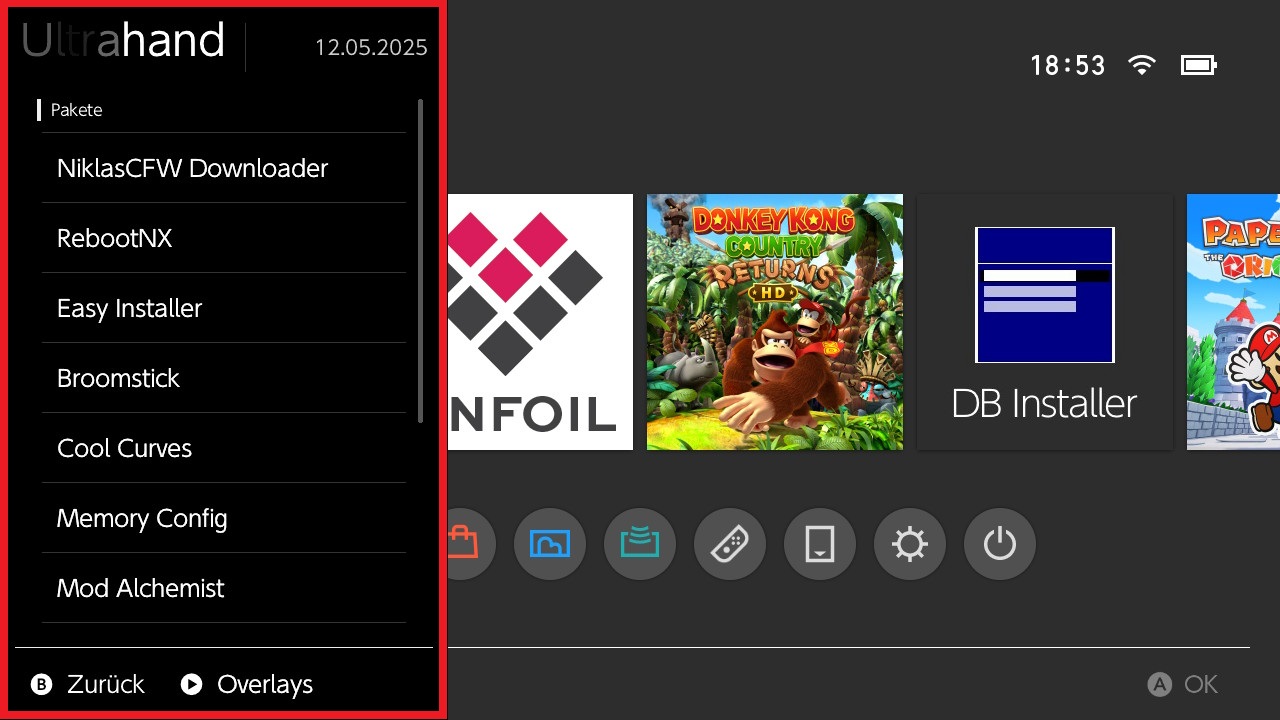
Task: Open the Controllers icon
Action: [x=730, y=545]
